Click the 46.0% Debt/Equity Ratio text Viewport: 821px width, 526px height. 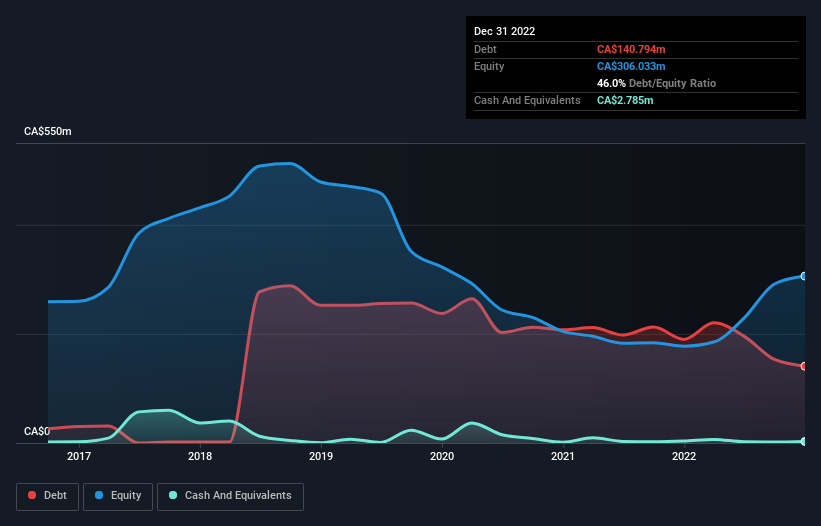point(657,83)
